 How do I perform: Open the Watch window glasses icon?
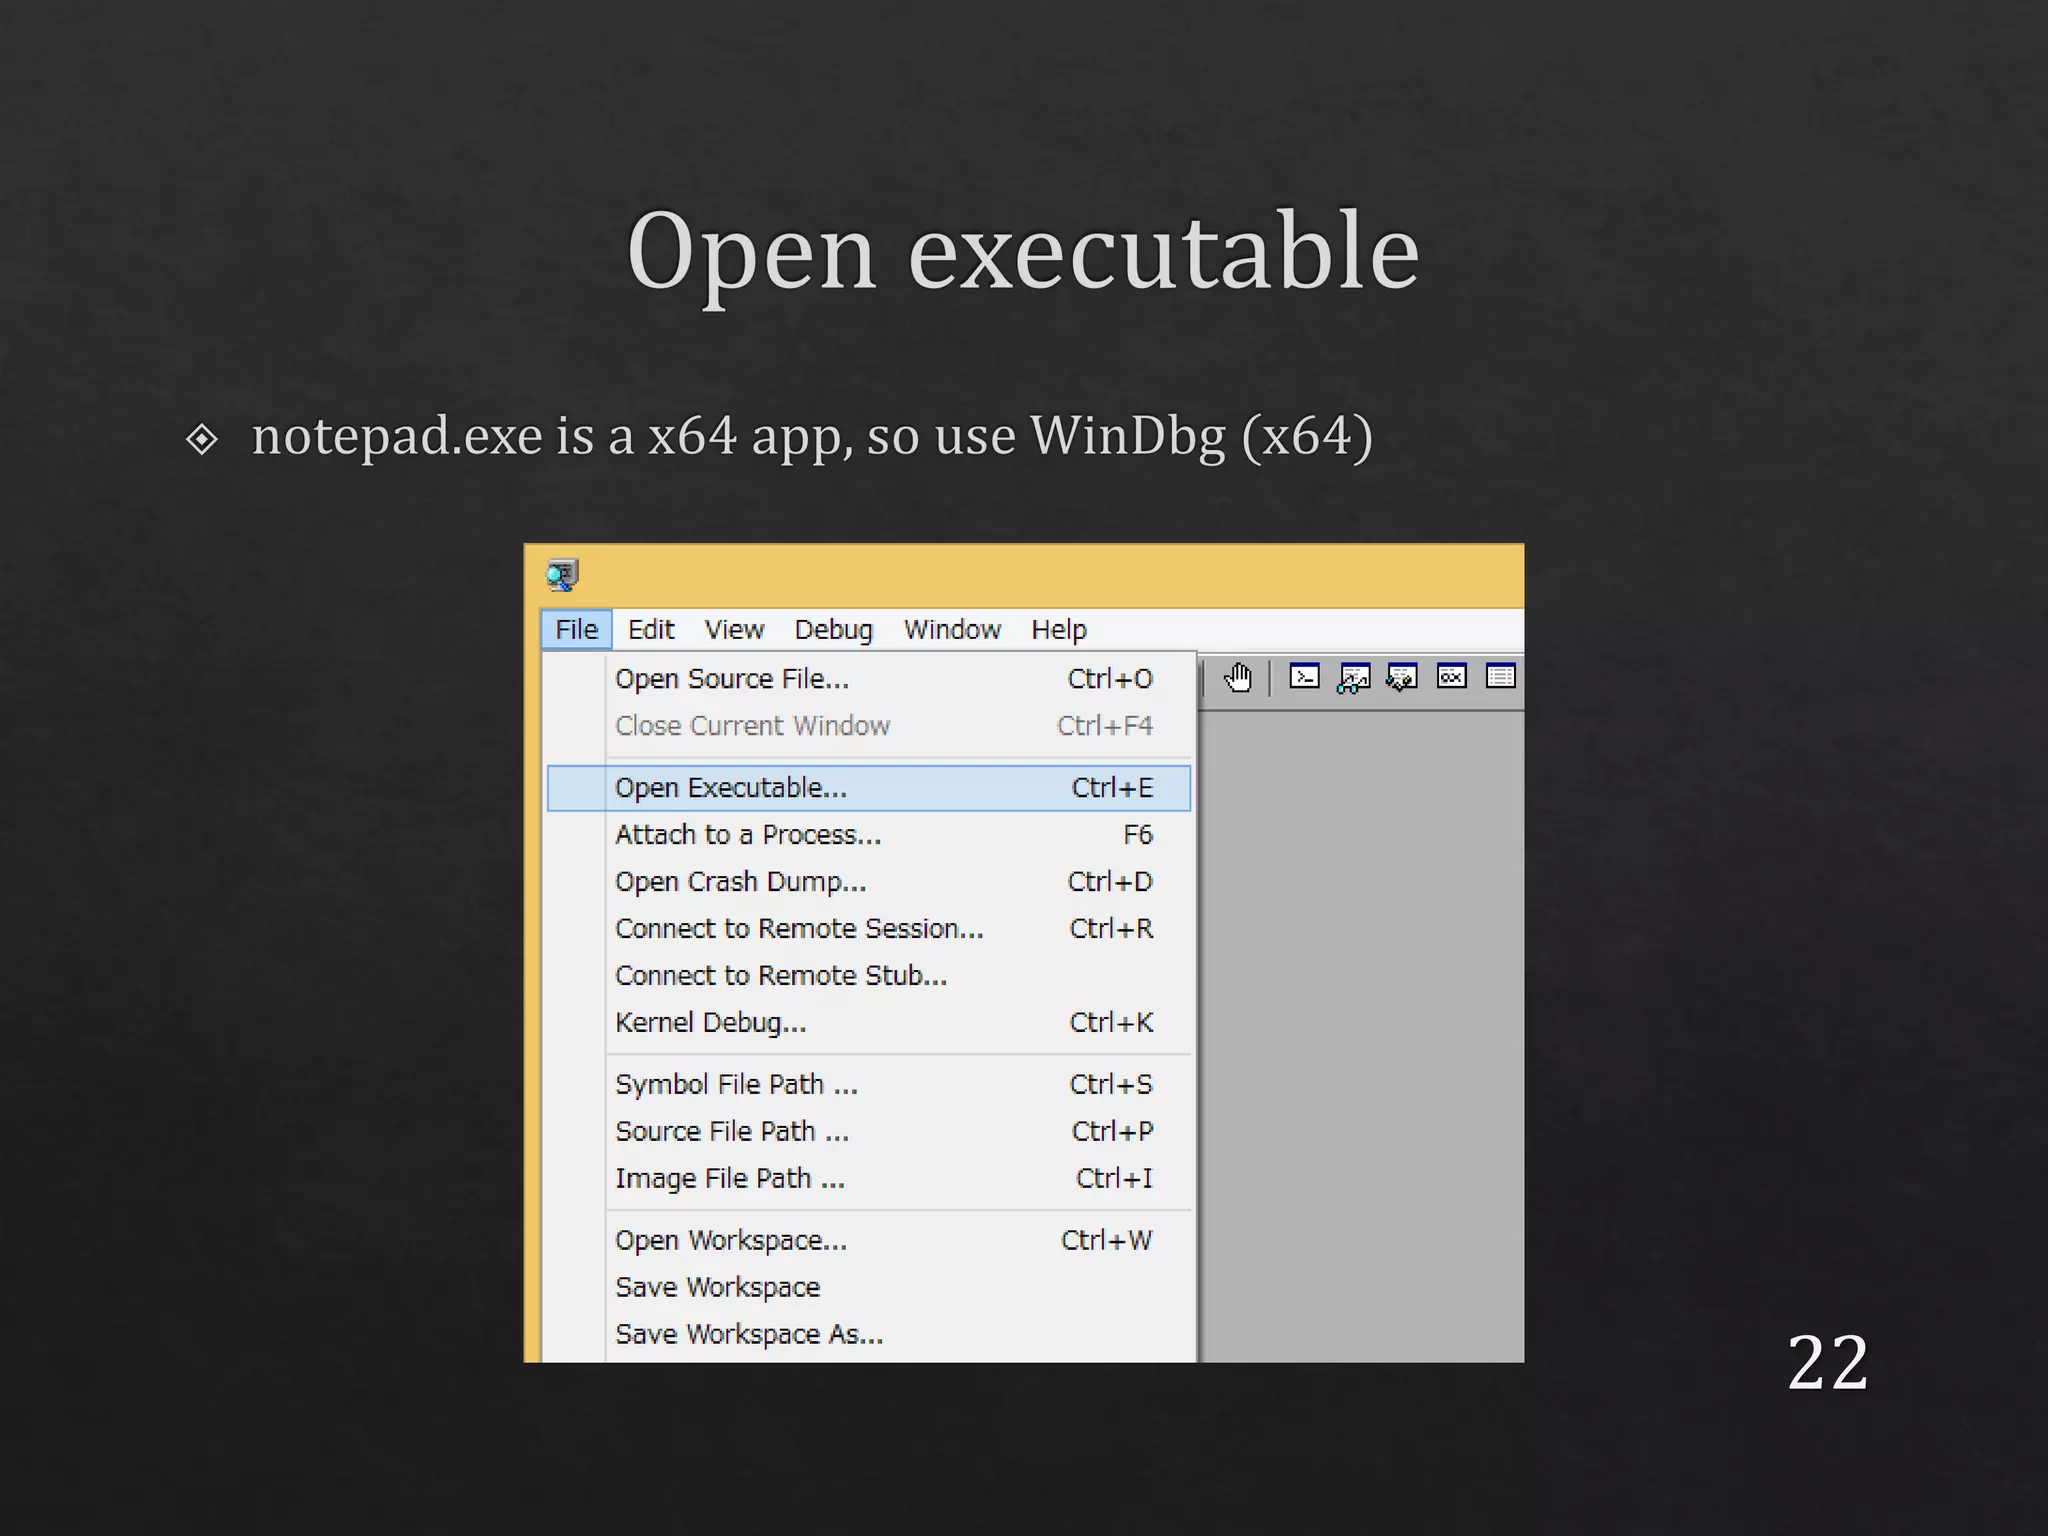pyautogui.click(x=1353, y=678)
